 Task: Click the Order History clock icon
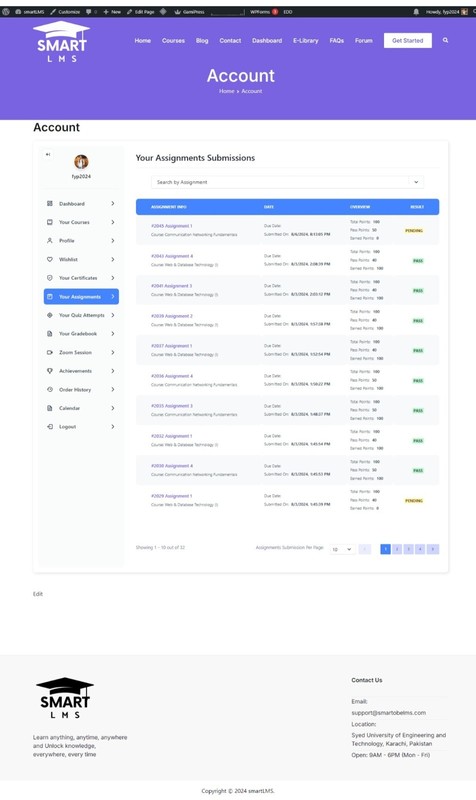tap(49, 389)
